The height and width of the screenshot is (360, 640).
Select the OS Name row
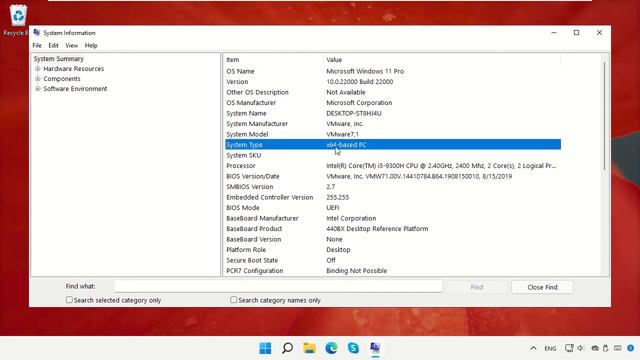393,71
